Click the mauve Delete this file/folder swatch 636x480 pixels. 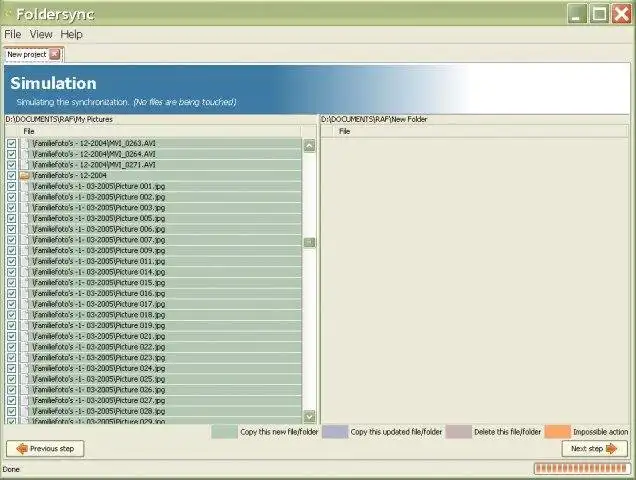coord(458,432)
